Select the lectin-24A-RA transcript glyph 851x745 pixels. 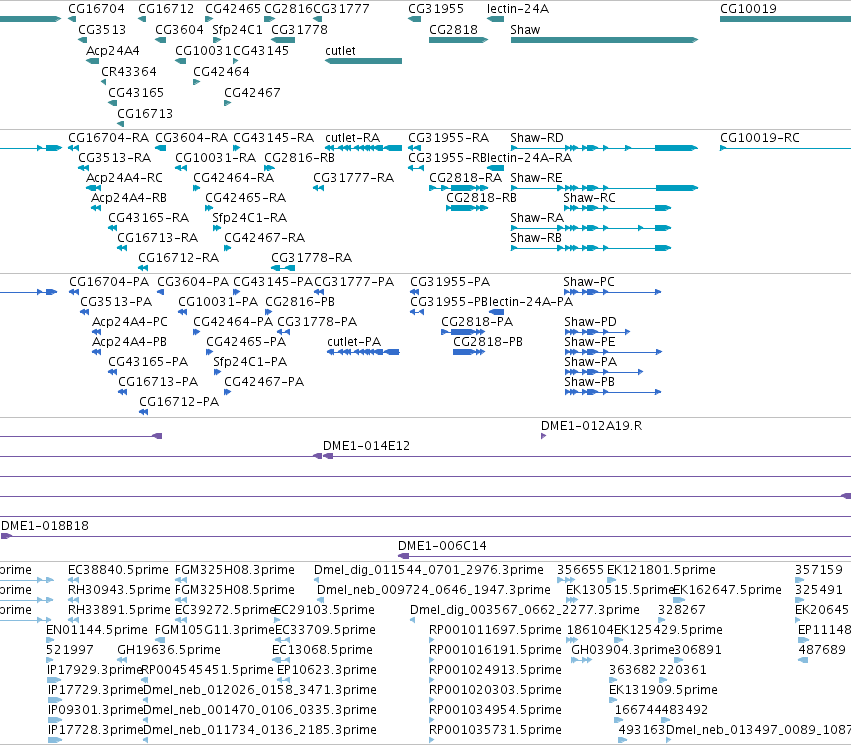click(496, 168)
